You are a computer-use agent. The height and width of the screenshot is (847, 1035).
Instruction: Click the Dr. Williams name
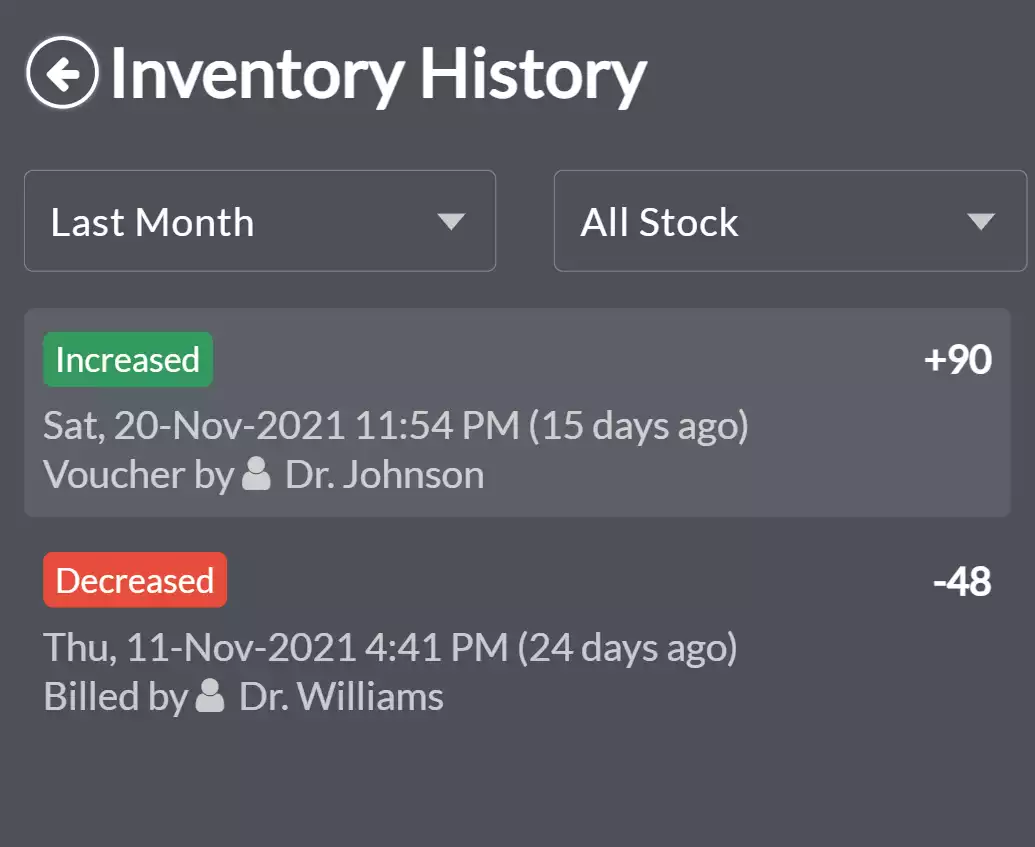(x=341, y=696)
